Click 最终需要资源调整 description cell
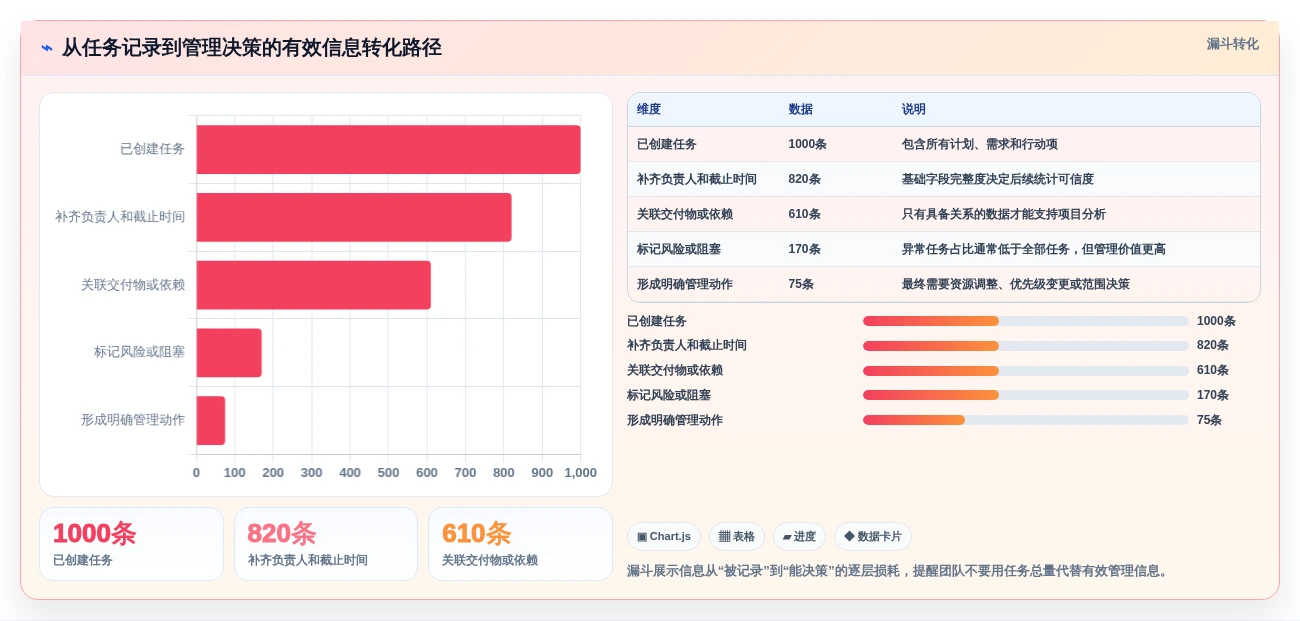The image size is (1300, 621). (1015, 284)
